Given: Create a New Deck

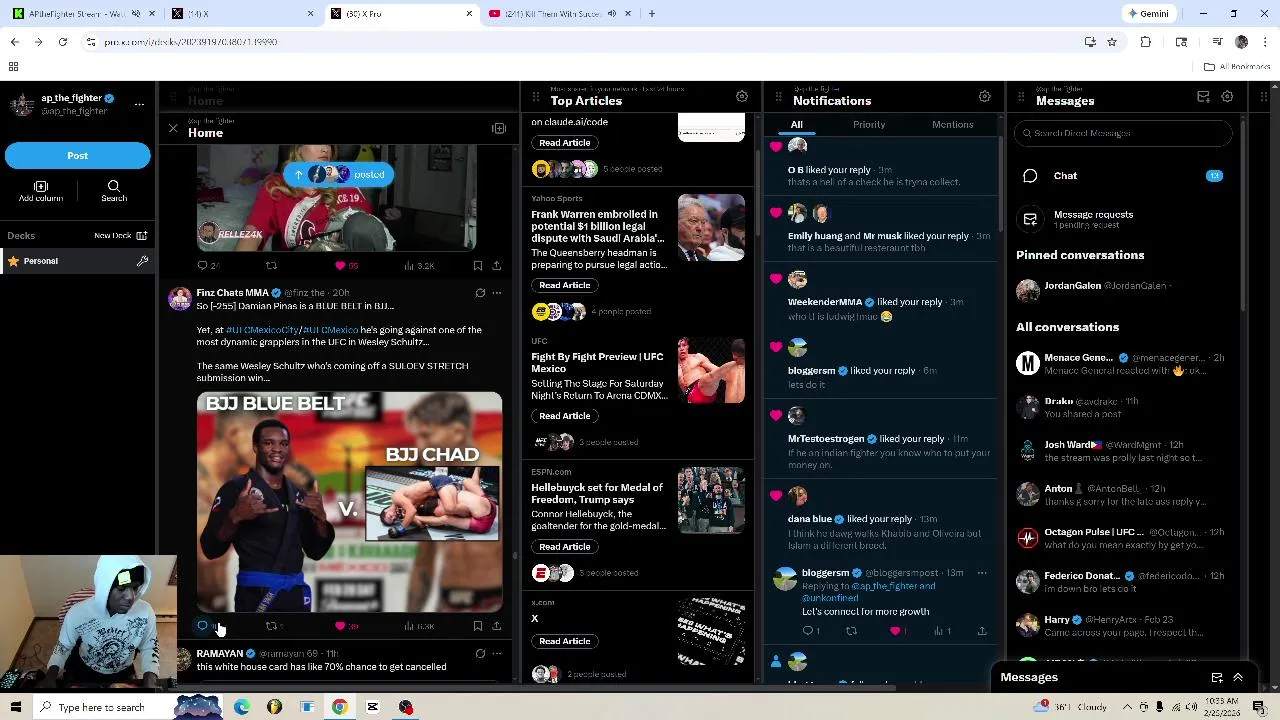Looking at the screenshot, I should tap(120, 235).
